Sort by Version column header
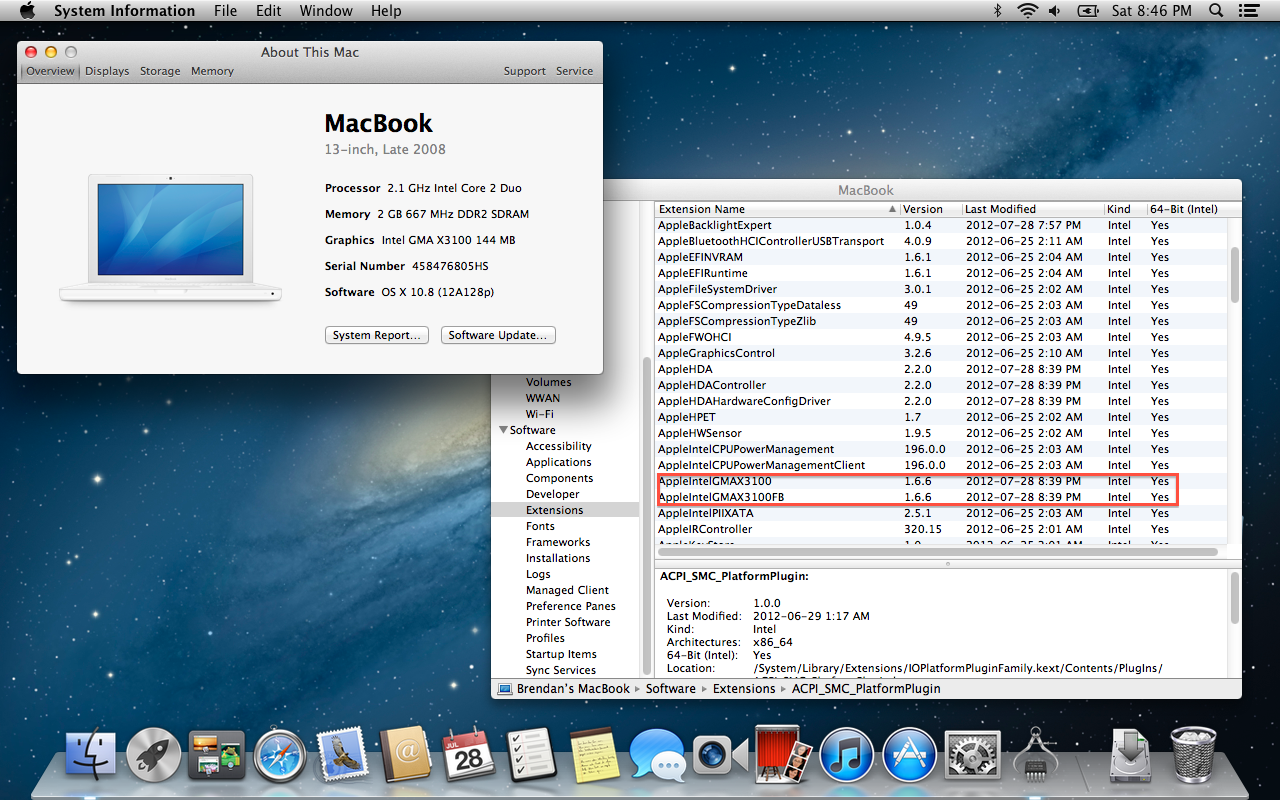Viewport: 1280px width, 800px height. click(930, 209)
